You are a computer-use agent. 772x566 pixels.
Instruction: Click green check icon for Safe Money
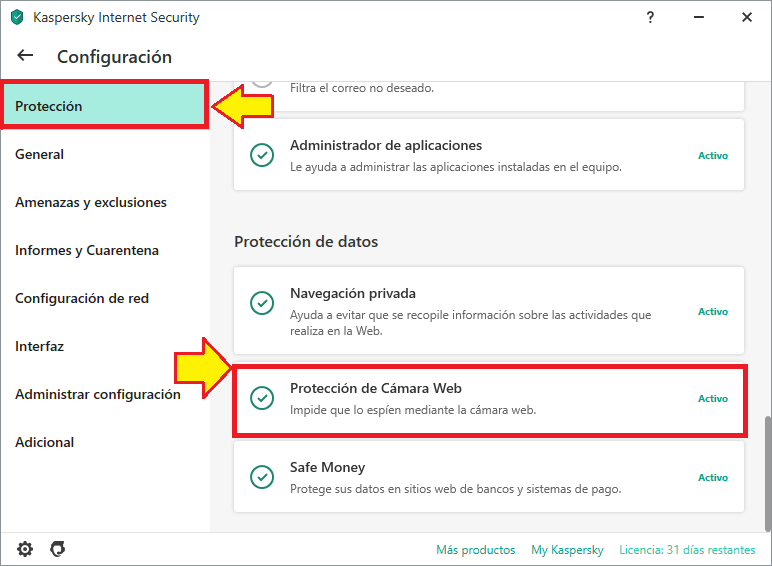click(x=261, y=477)
